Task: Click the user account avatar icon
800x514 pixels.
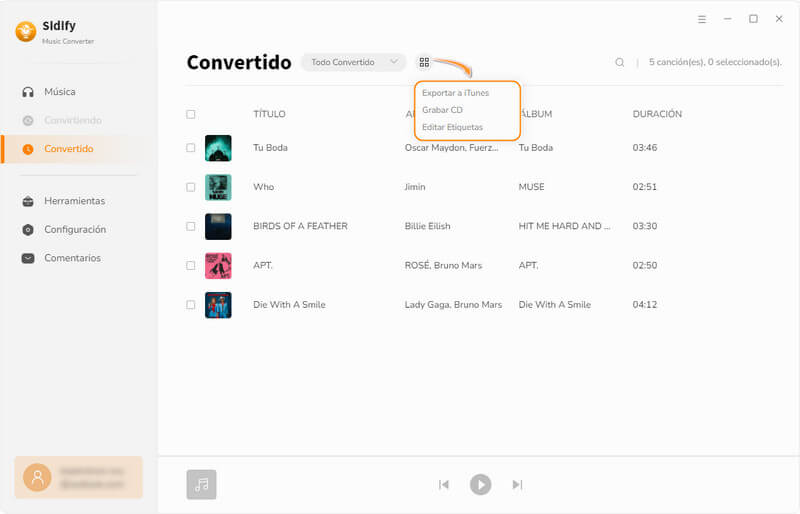Action: pos(37,477)
